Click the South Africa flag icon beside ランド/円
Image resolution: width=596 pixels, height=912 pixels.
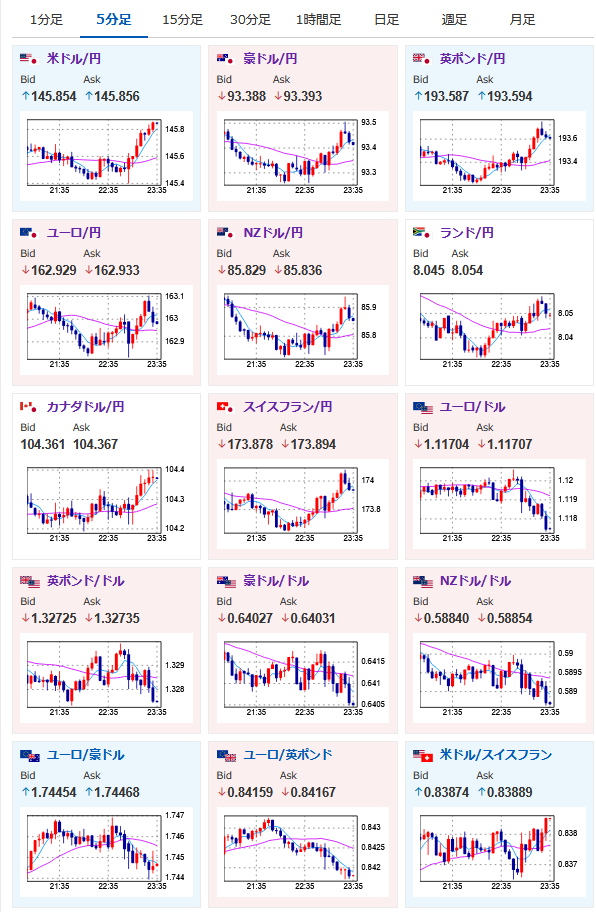click(422, 233)
